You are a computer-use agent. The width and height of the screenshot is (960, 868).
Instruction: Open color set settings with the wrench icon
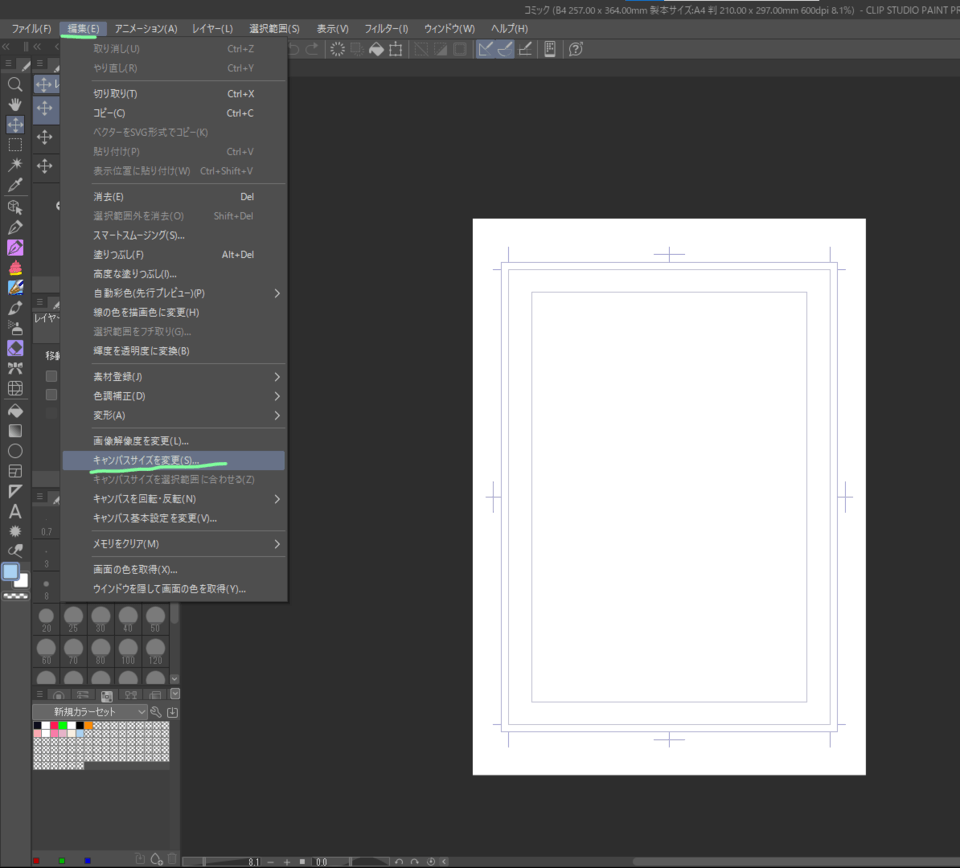[157, 712]
